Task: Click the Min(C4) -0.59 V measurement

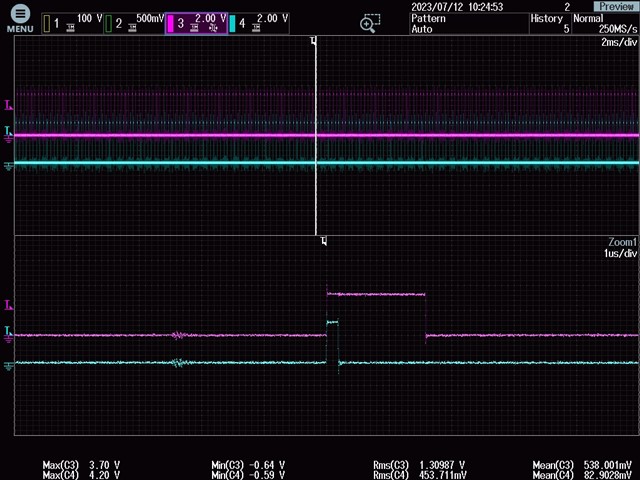Action: 248,475
